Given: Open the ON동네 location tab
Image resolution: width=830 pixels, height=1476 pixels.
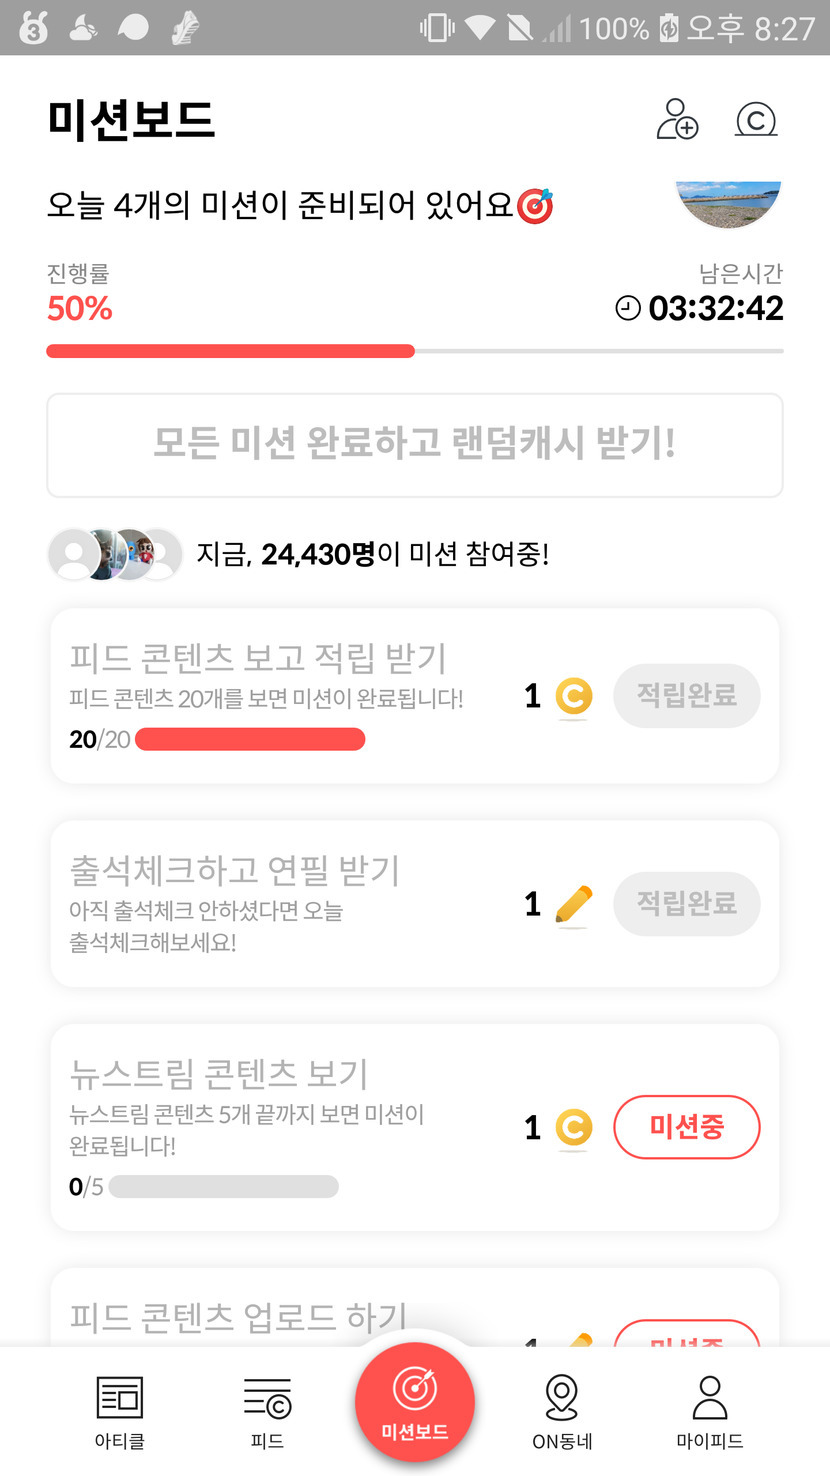Looking at the screenshot, I should tap(562, 1410).
